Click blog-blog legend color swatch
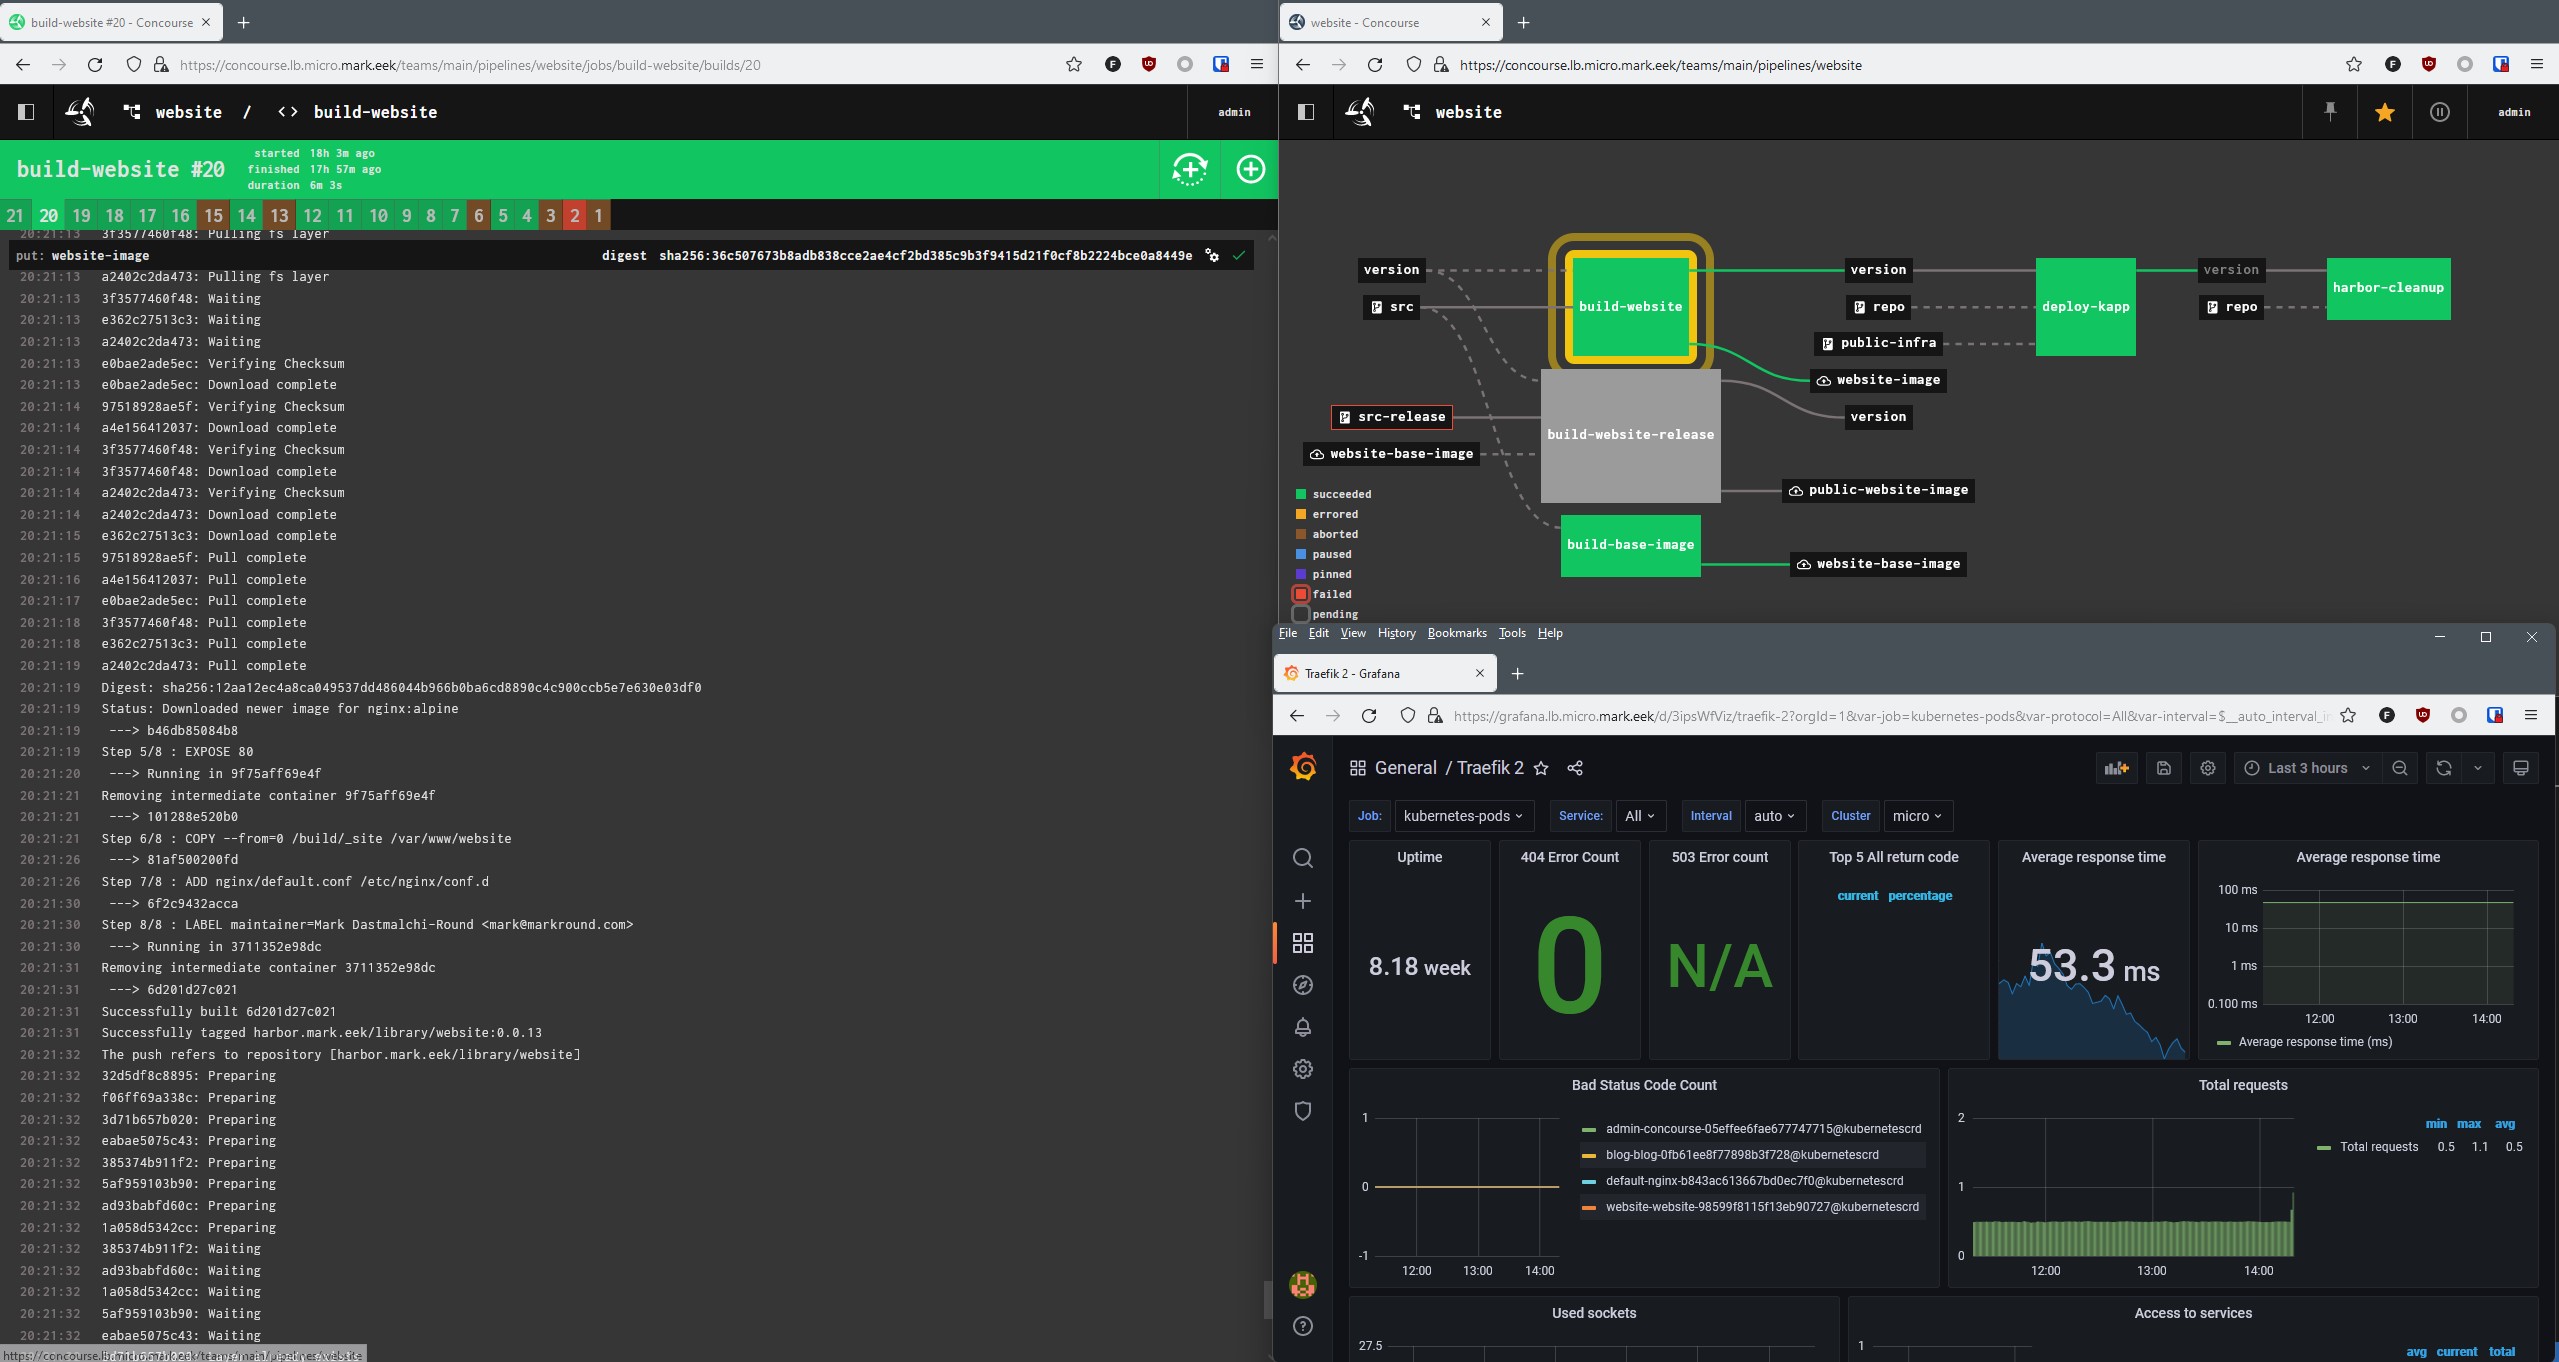This screenshot has width=2559, height=1362. (x=1588, y=1155)
